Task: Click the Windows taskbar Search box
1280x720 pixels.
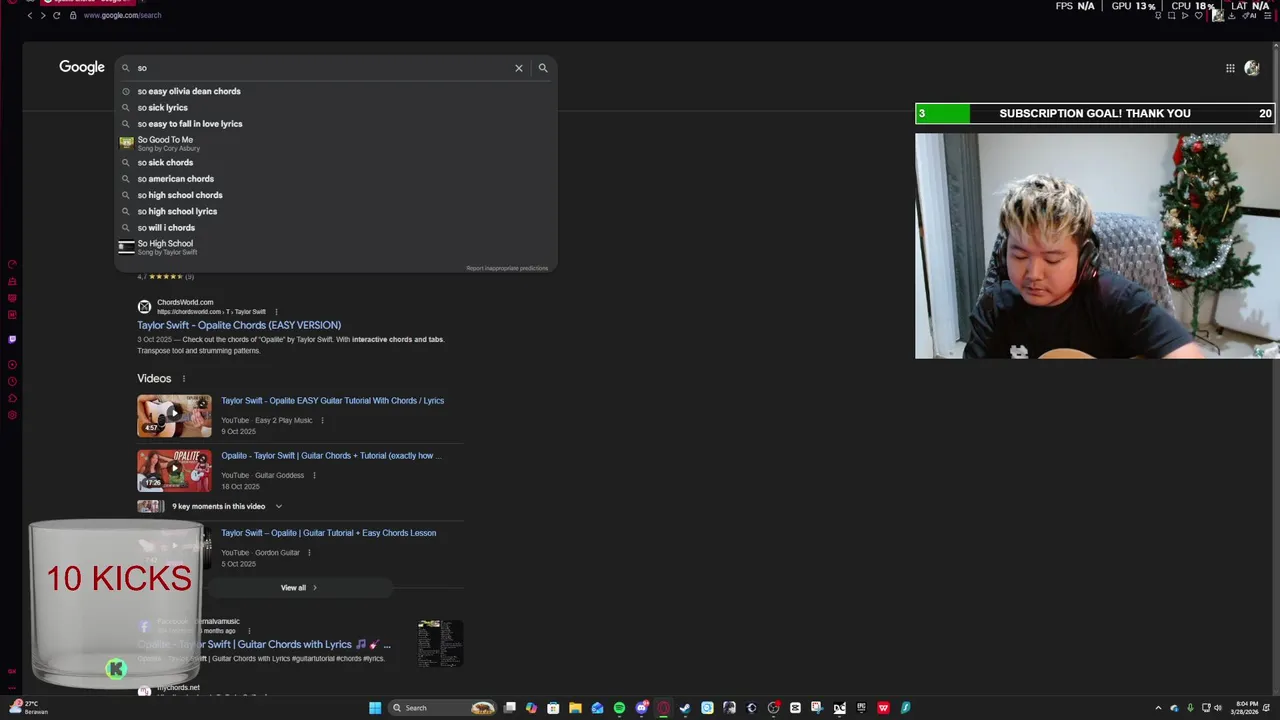Action: tap(442, 708)
